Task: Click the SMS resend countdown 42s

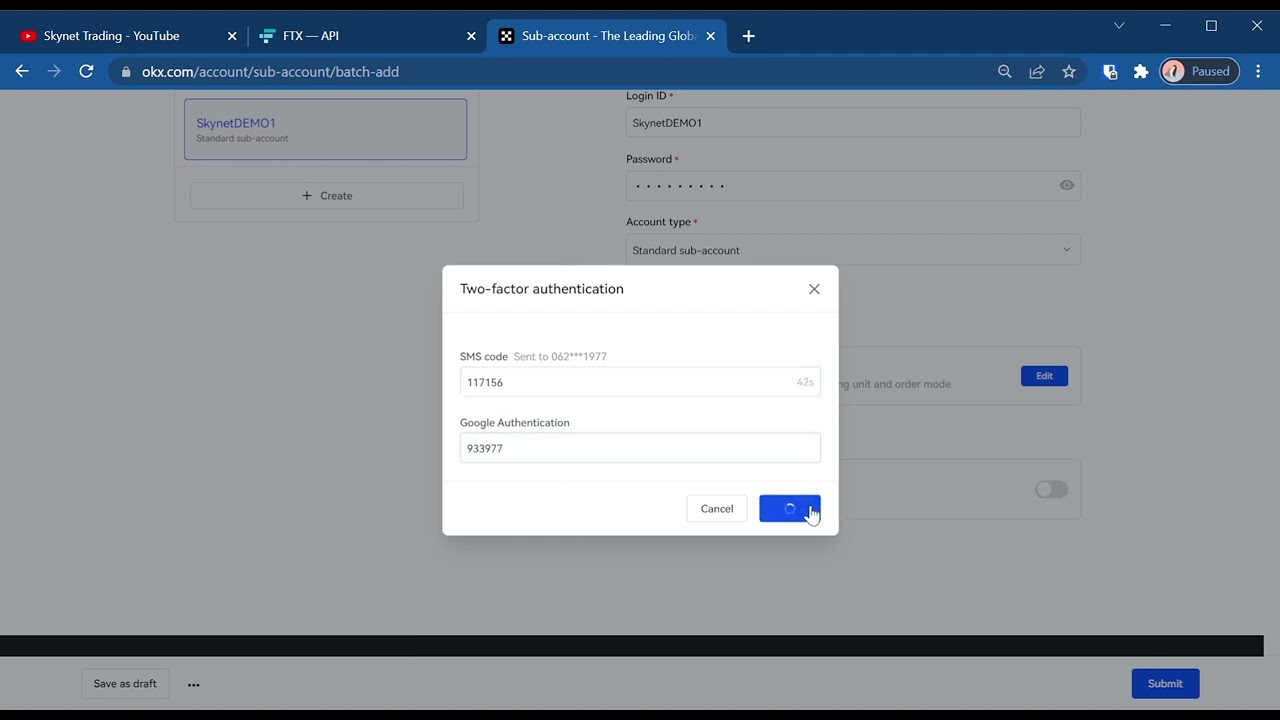Action: [x=805, y=382]
